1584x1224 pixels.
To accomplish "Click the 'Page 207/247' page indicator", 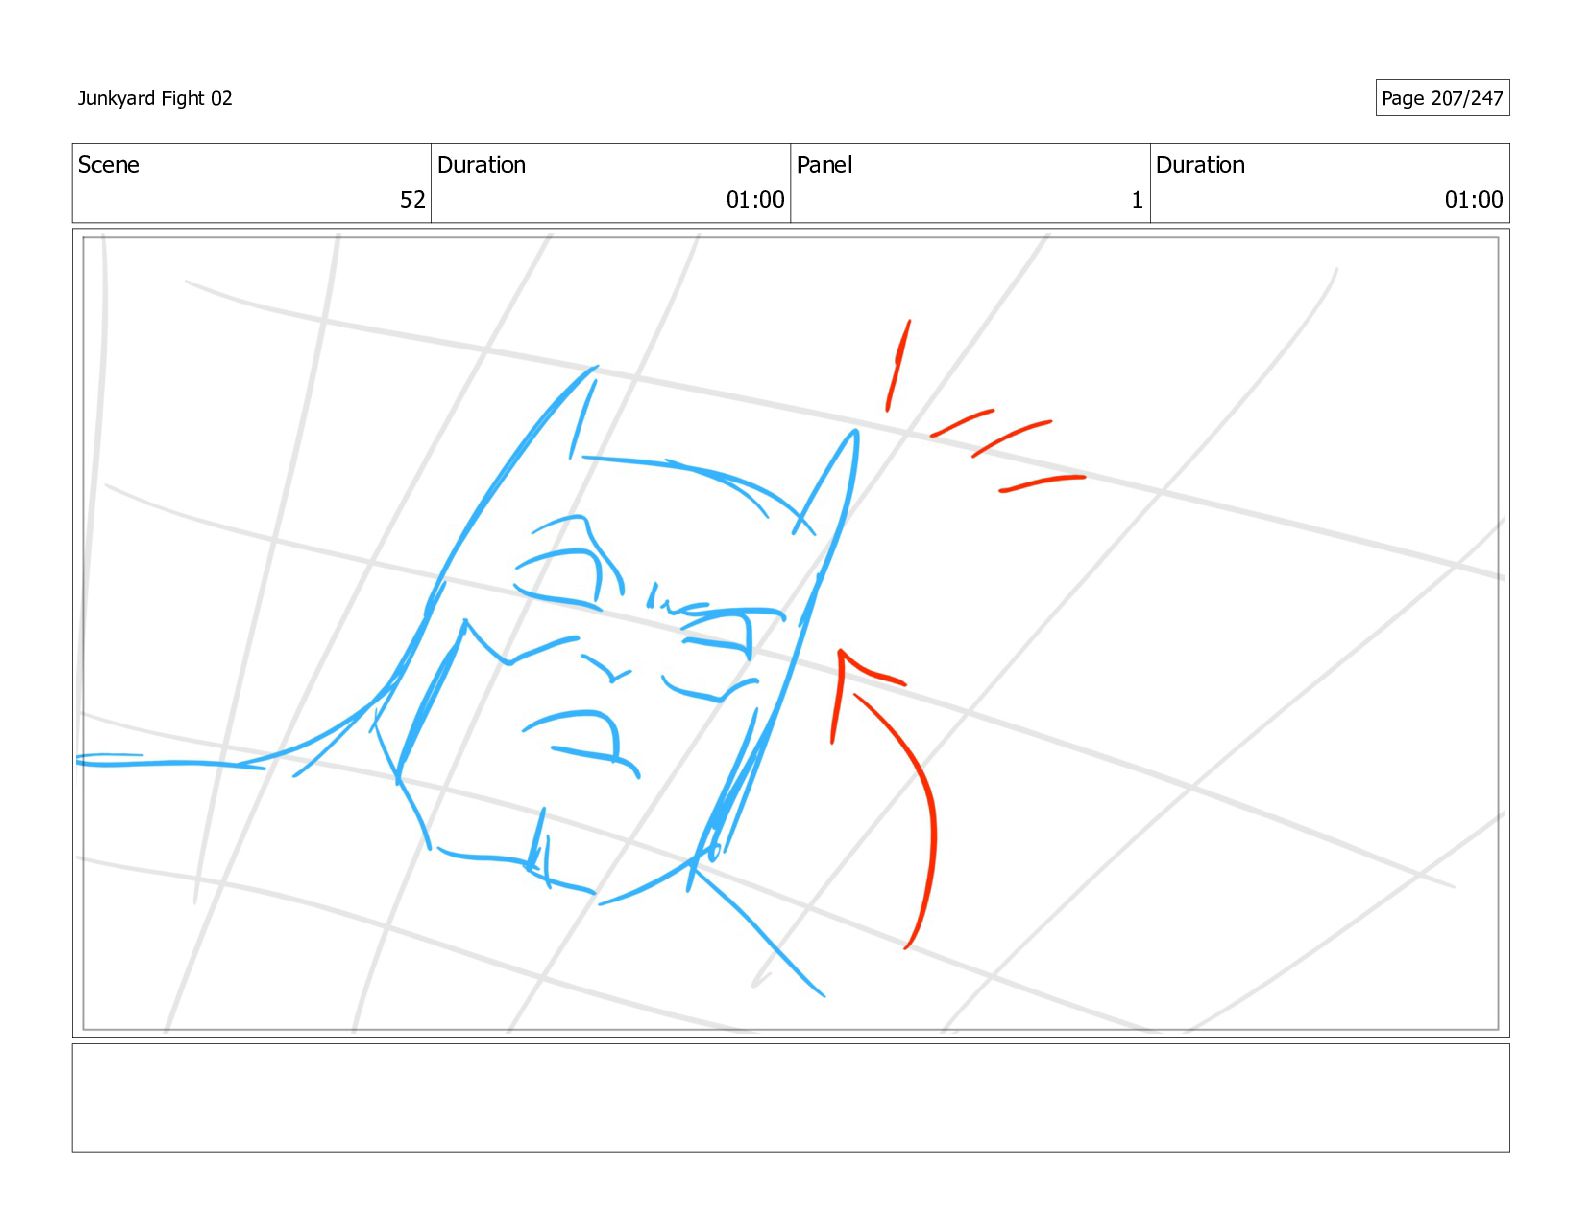I will [x=1442, y=98].
